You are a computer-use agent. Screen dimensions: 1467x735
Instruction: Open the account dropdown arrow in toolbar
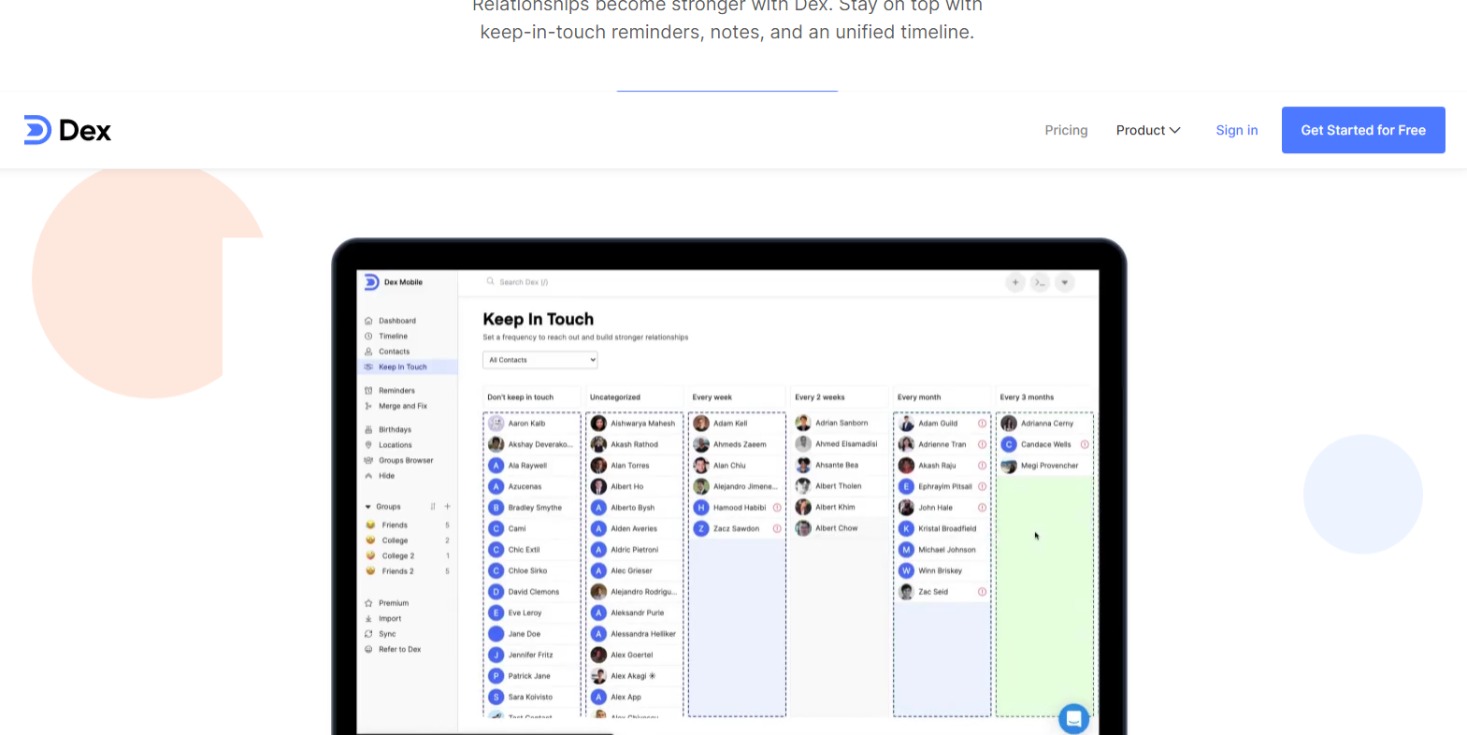(x=1065, y=283)
